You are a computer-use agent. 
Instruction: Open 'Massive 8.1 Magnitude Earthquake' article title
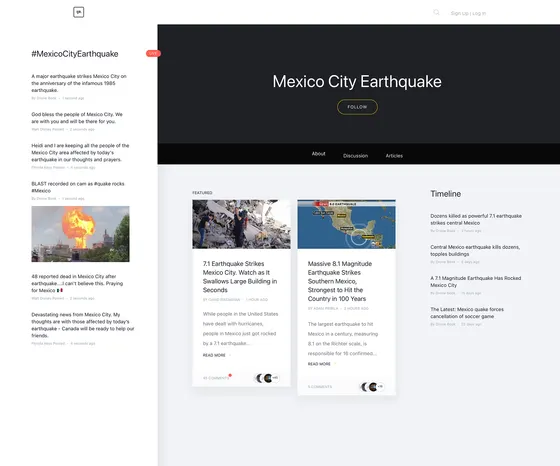point(340,281)
